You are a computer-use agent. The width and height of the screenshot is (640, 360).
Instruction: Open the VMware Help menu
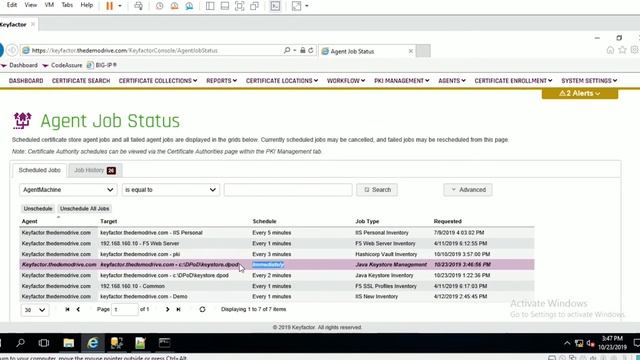tap(87, 5)
